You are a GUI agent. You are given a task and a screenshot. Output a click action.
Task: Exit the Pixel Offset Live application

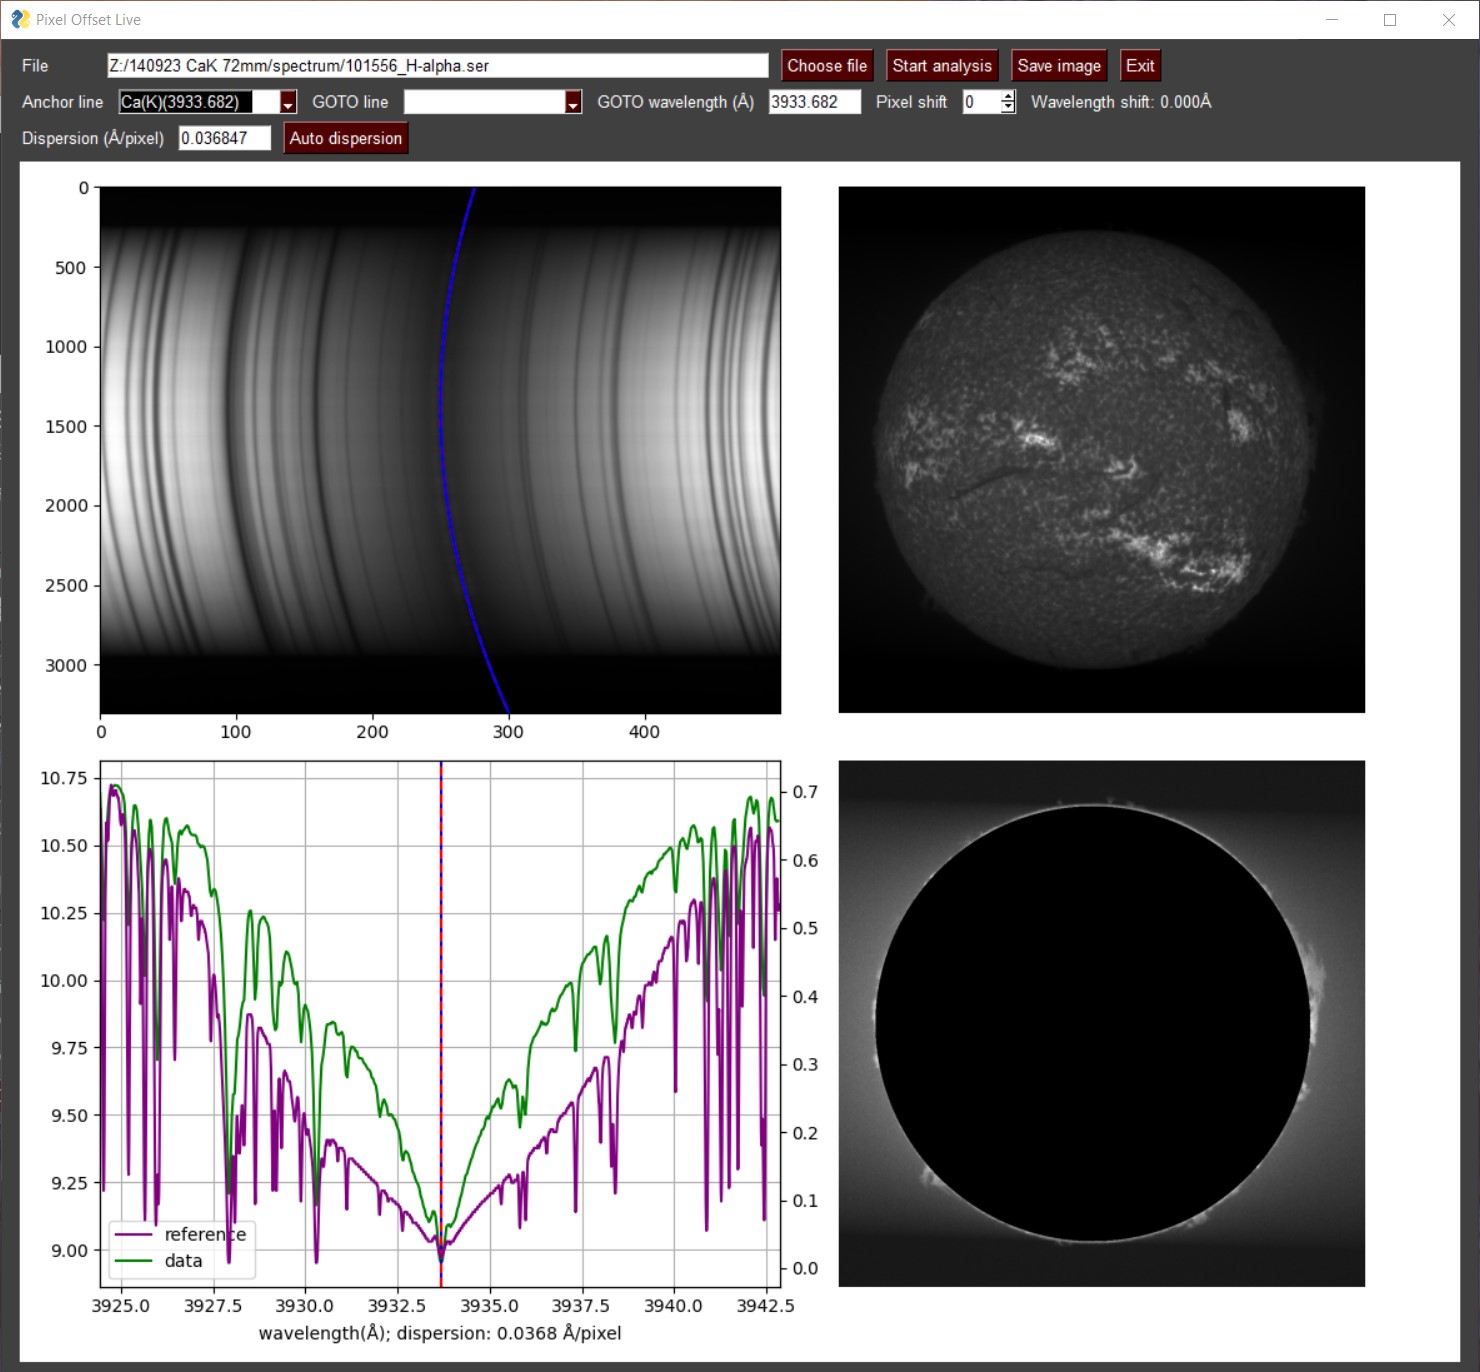click(1140, 66)
